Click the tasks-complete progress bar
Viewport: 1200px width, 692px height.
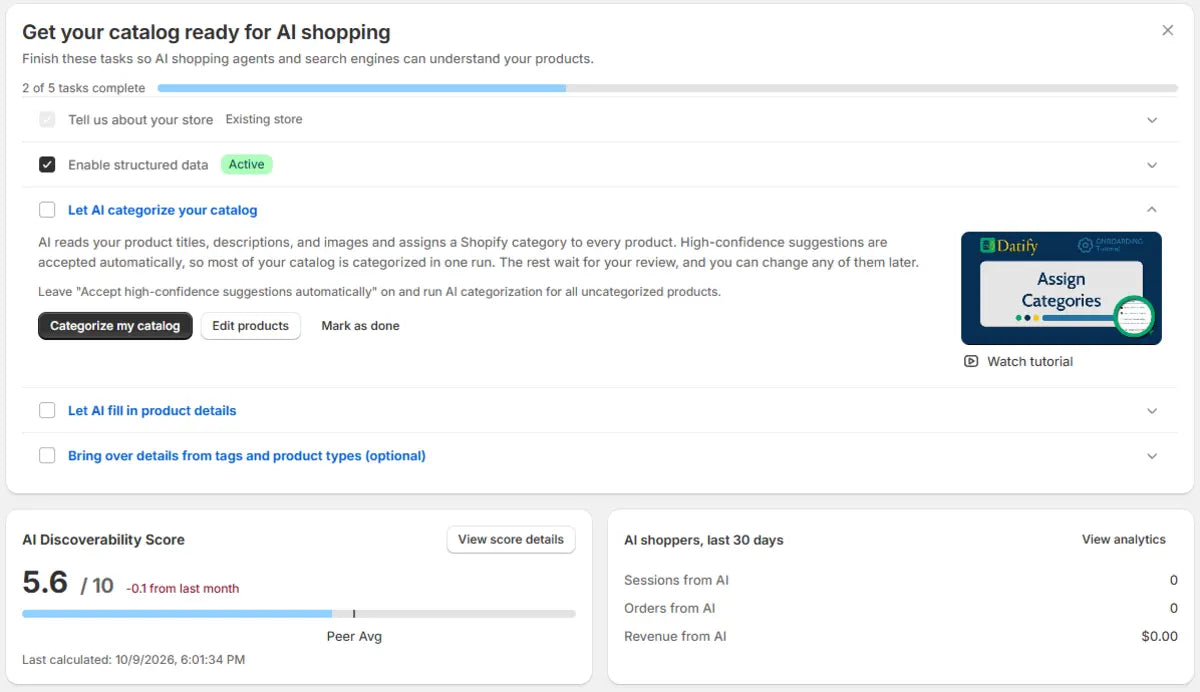click(x=668, y=88)
